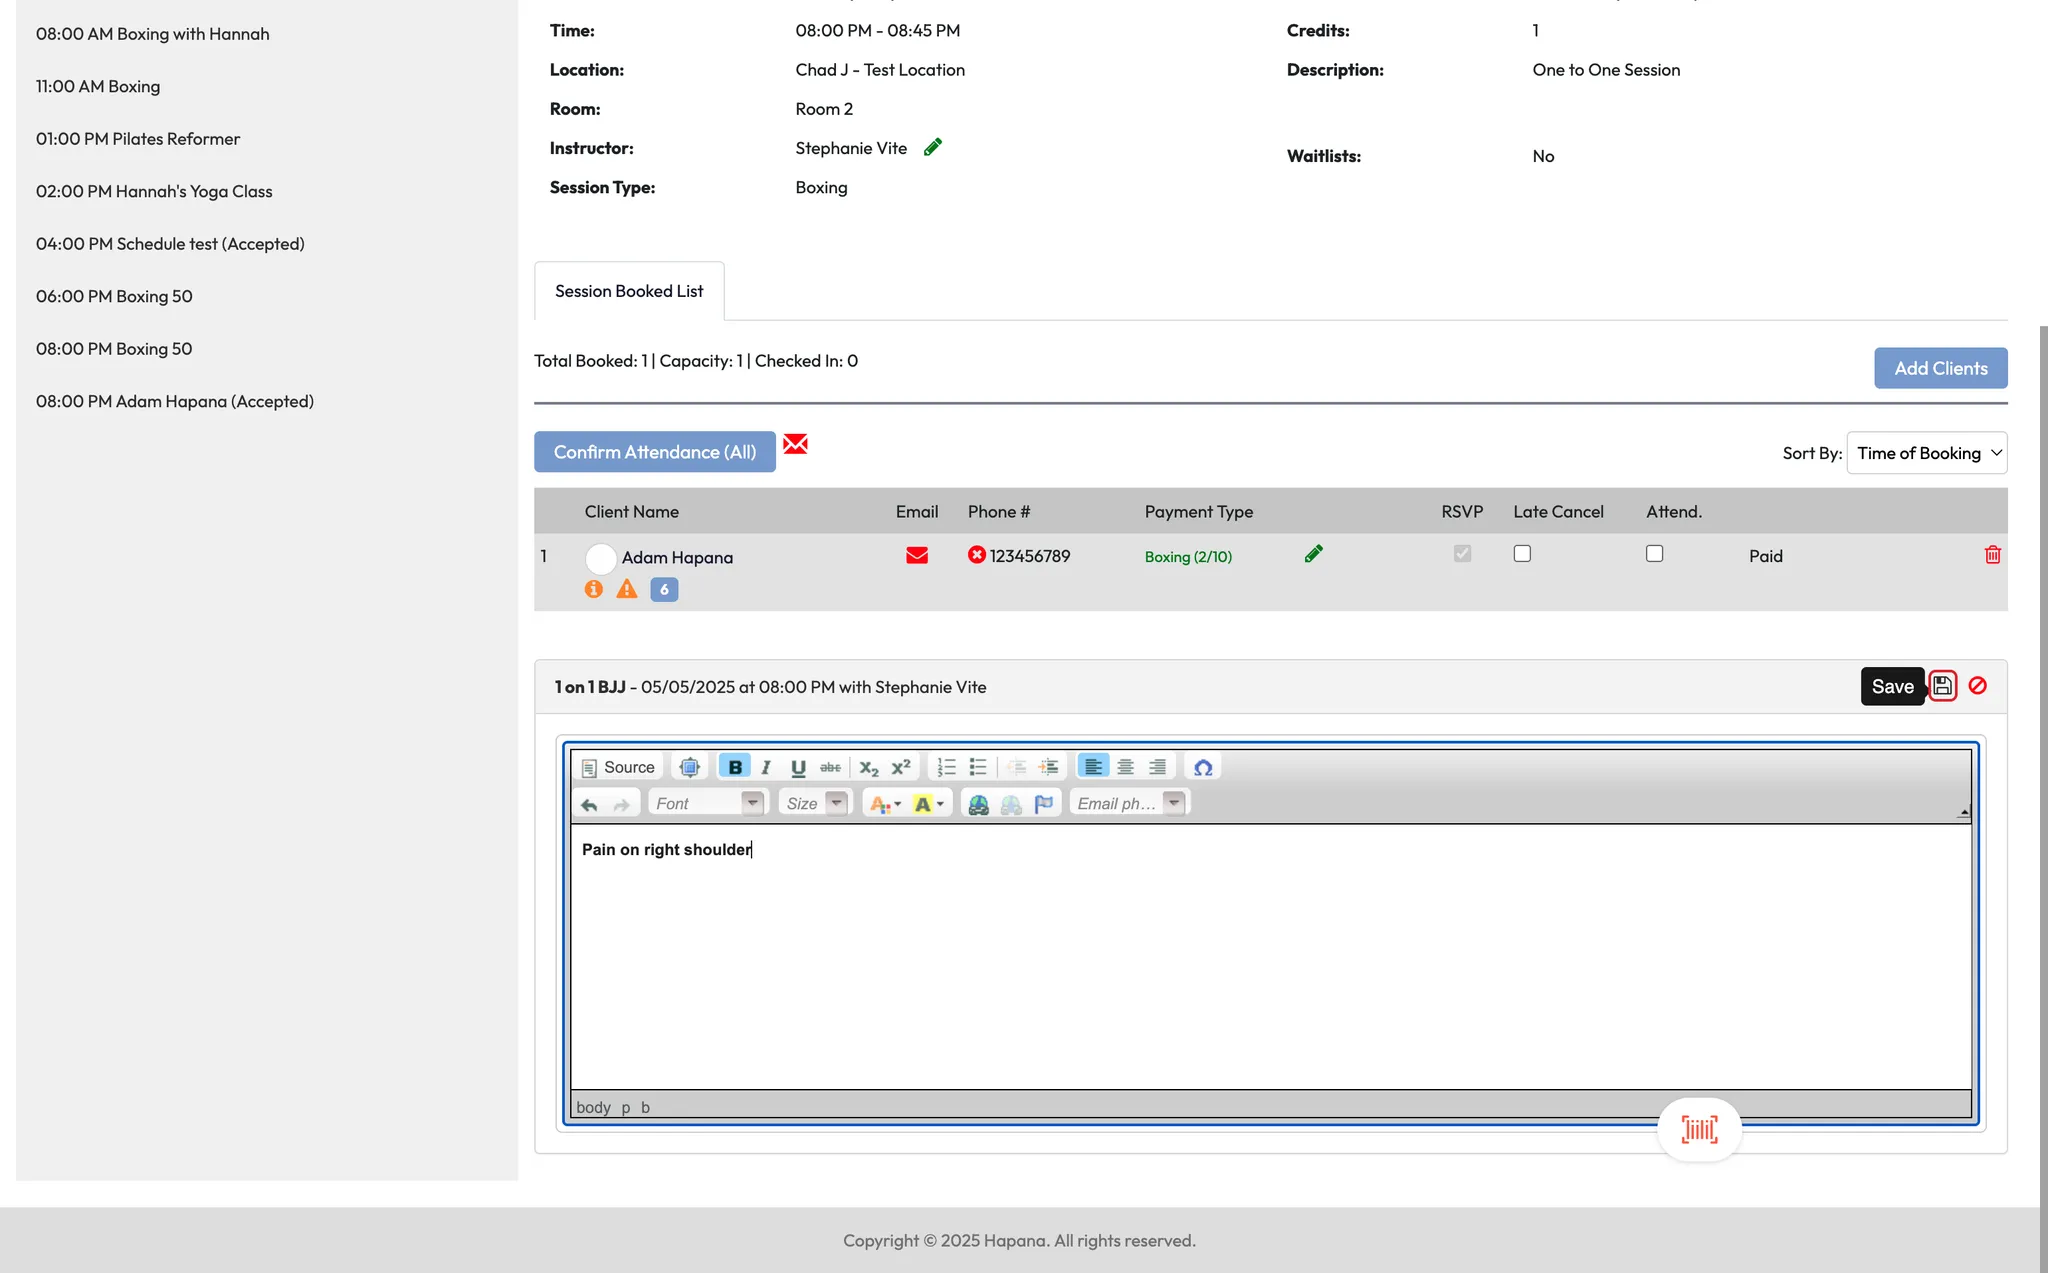
Task: Check the Attend. checkbox for Adam Hapana
Action: pyautogui.click(x=1654, y=554)
